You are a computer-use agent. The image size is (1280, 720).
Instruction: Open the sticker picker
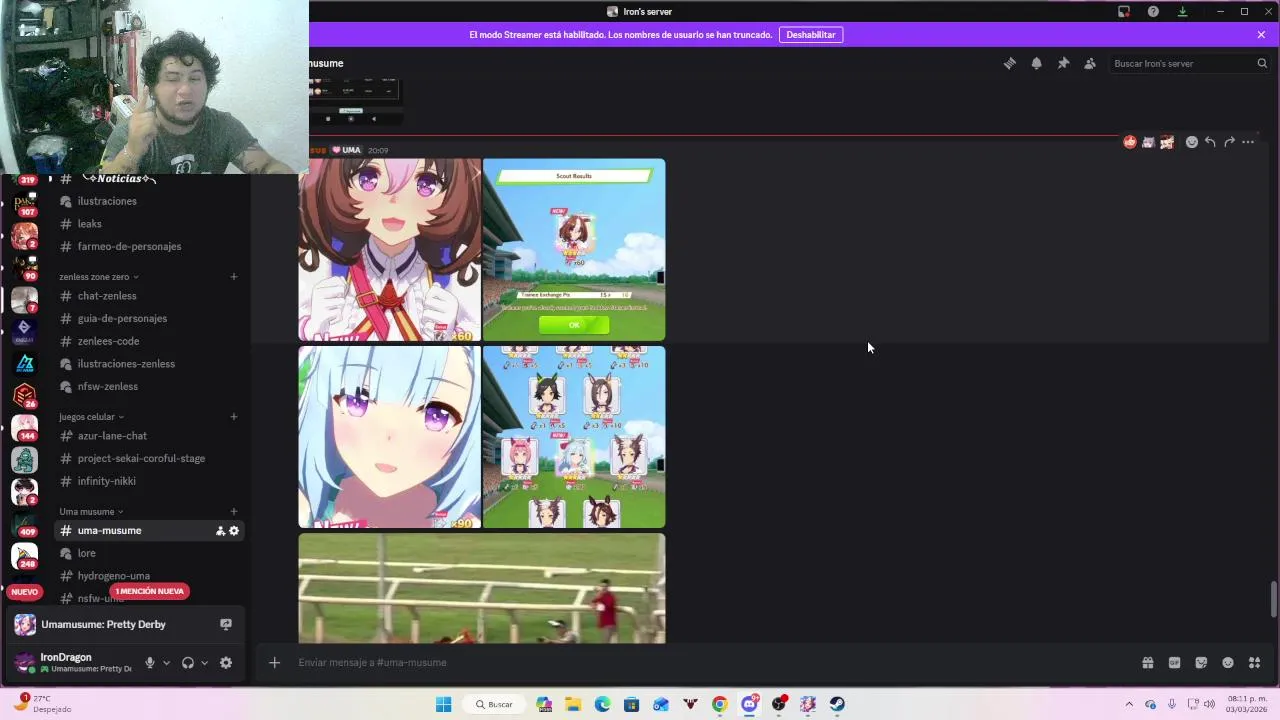(x=1201, y=662)
